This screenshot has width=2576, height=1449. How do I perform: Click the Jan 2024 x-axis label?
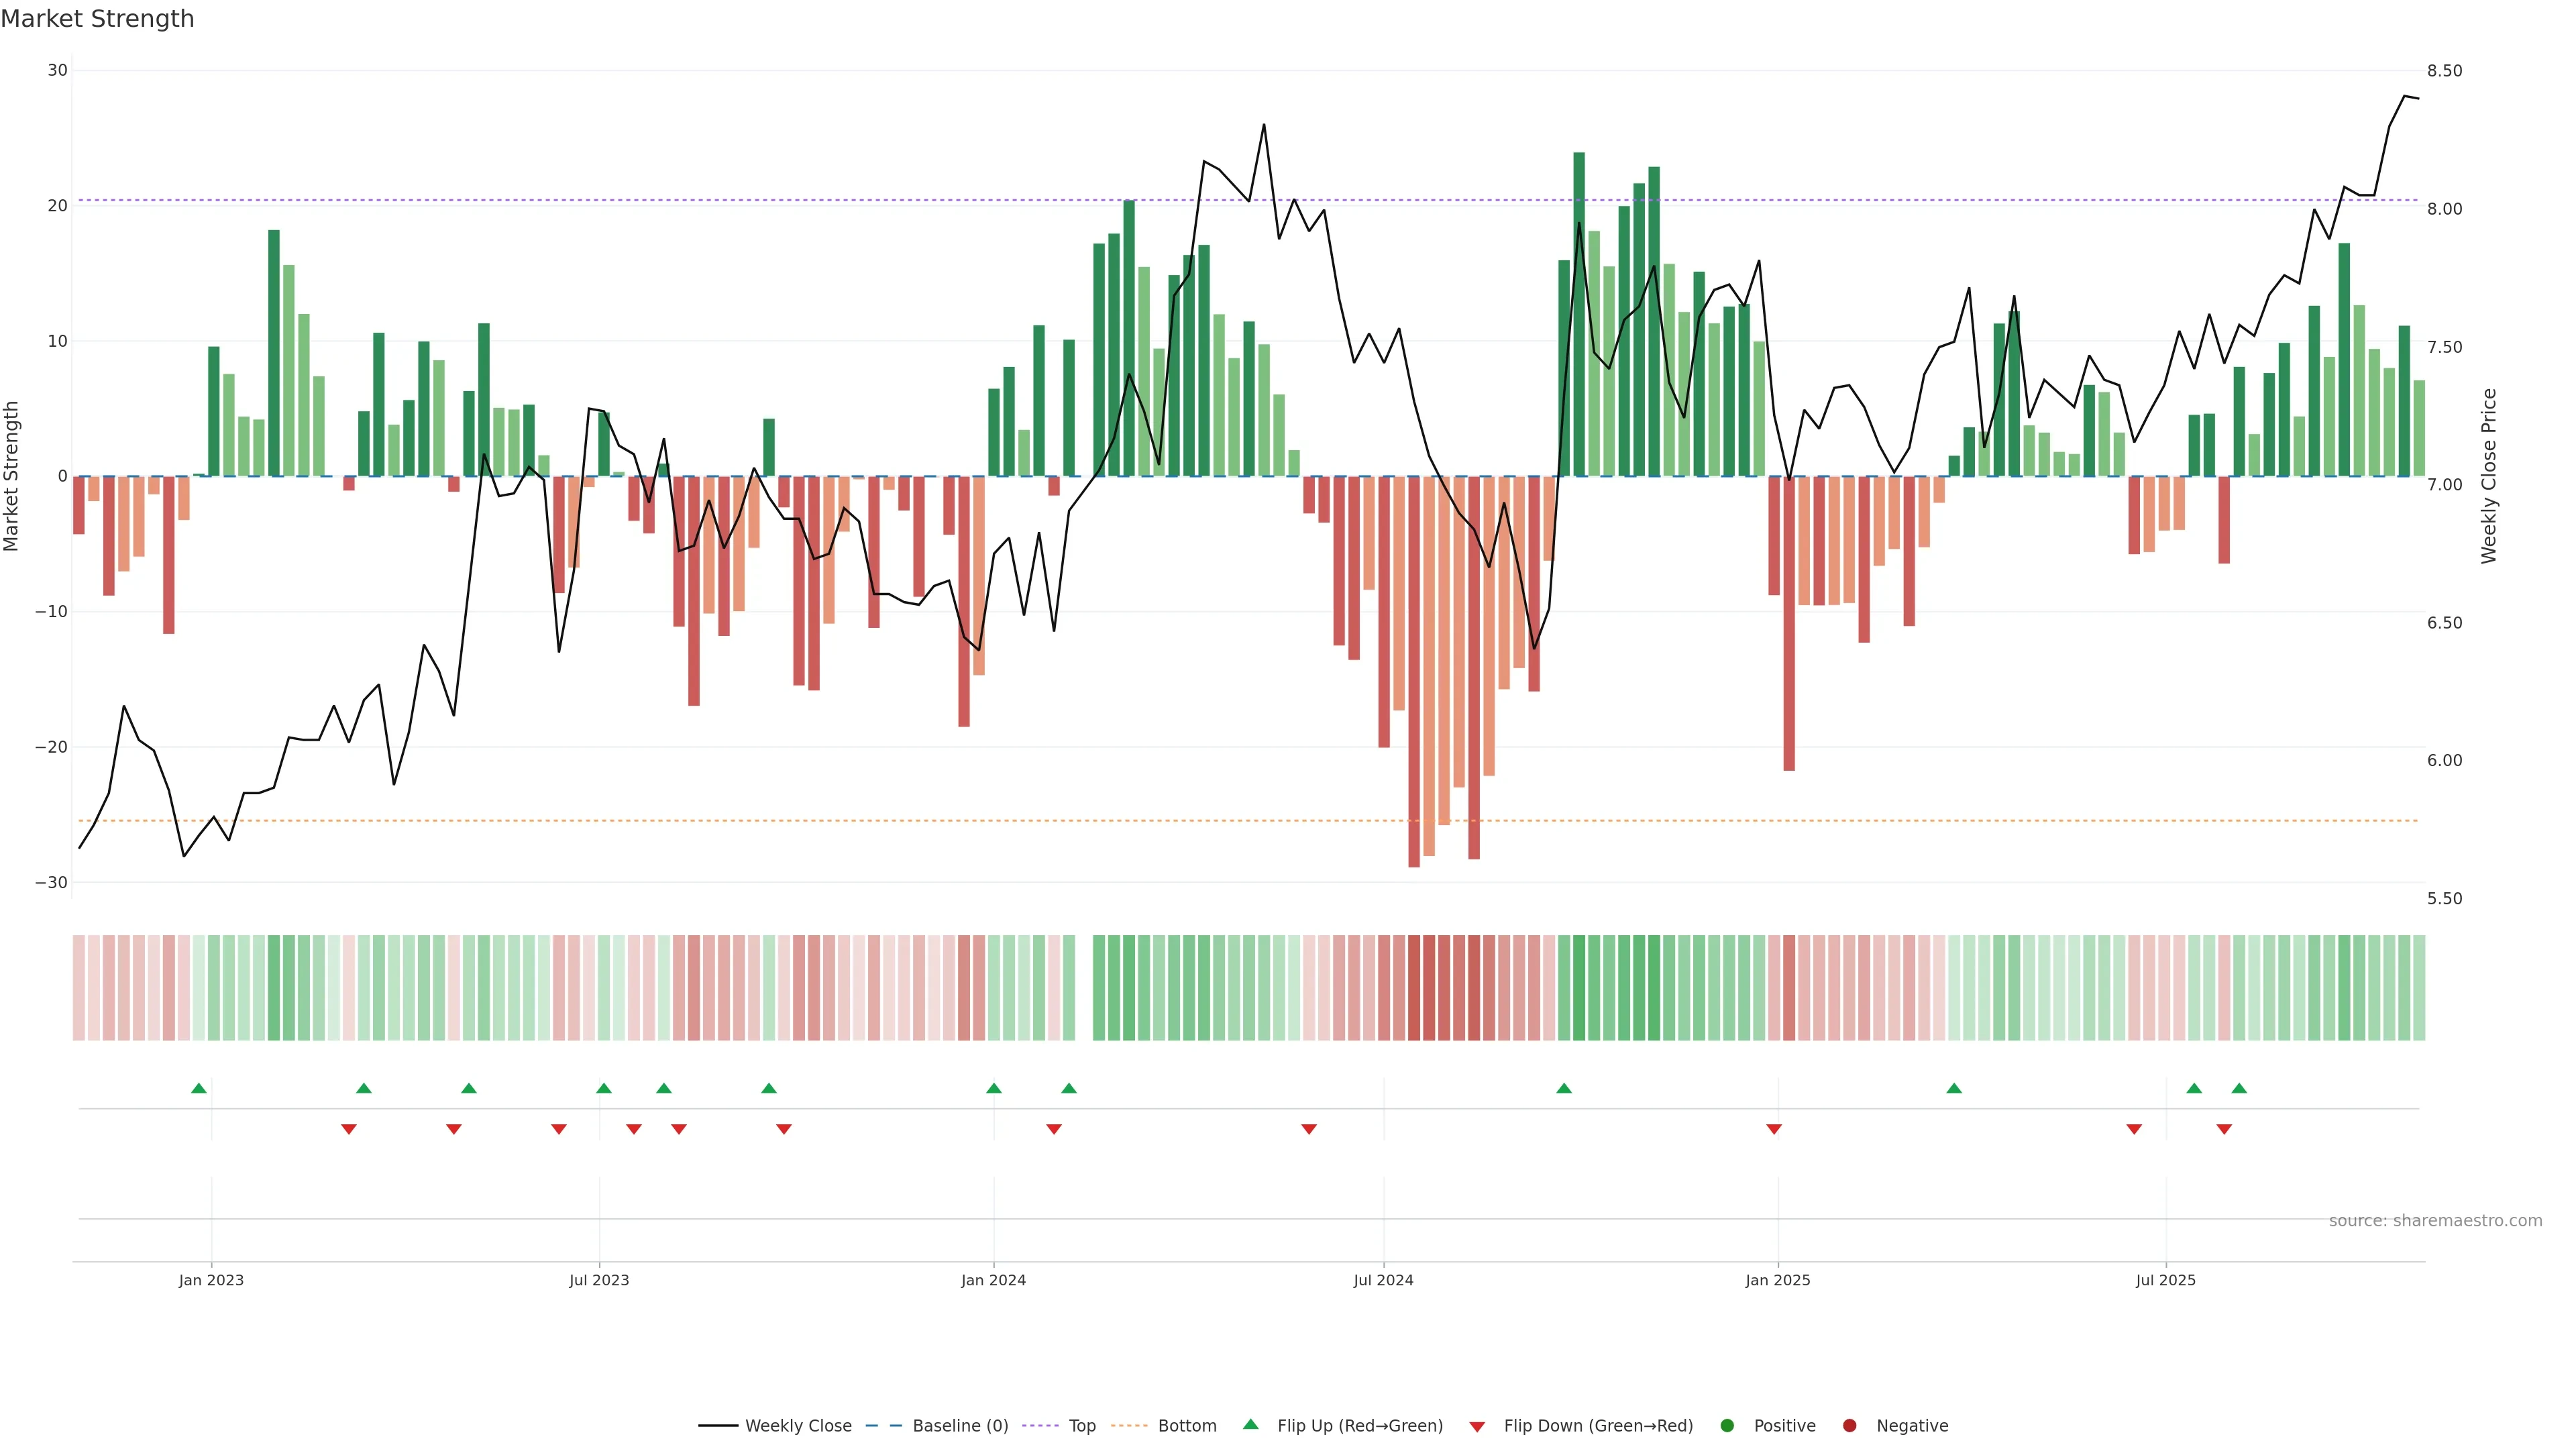pos(993,1280)
